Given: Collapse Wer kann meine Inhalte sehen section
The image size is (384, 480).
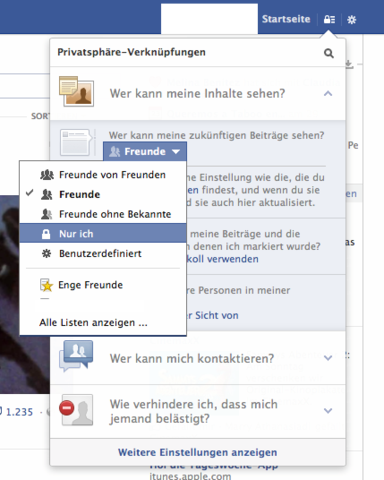Looking at the screenshot, I should (x=328, y=94).
